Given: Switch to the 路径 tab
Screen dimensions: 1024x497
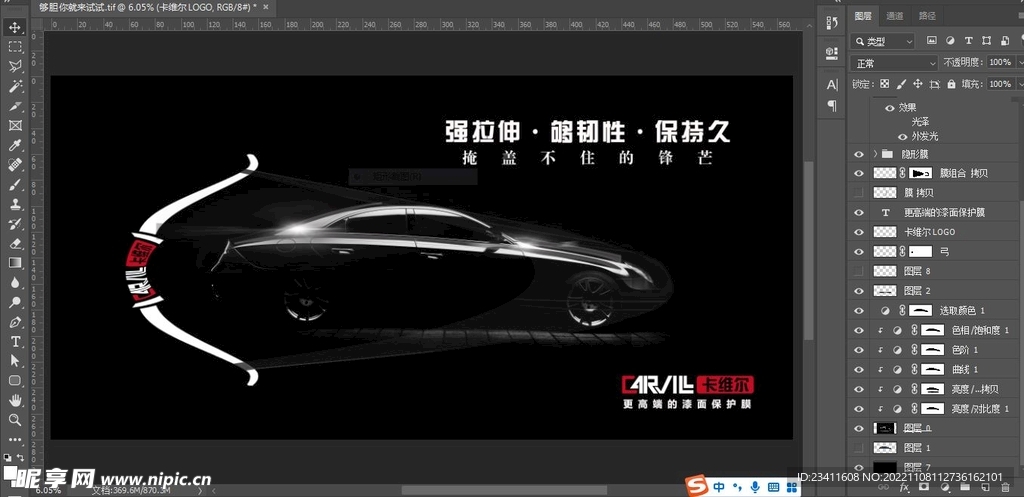Looking at the screenshot, I should coord(927,15).
